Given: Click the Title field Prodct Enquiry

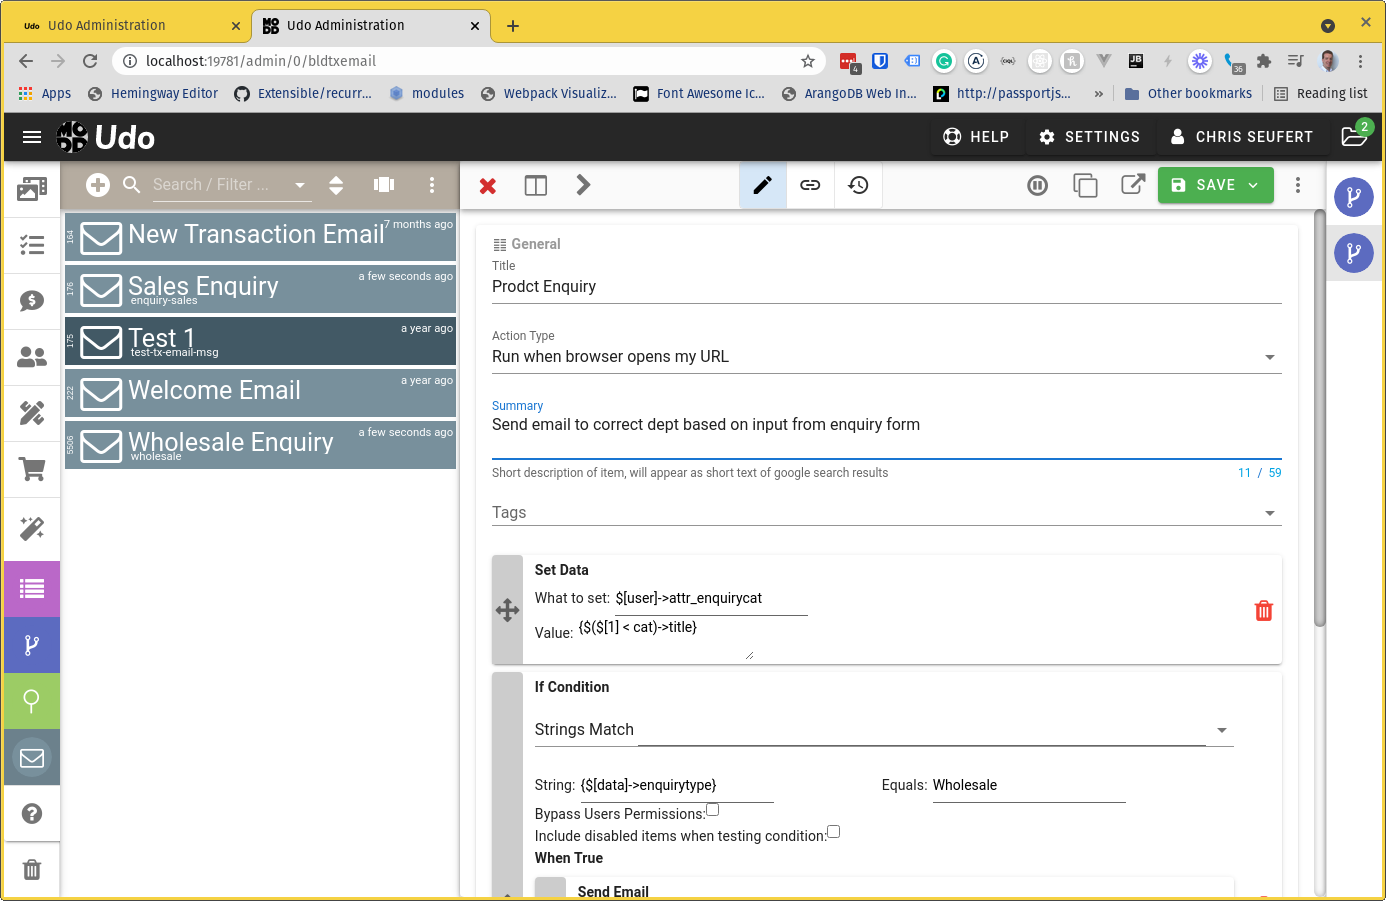Looking at the screenshot, I should (886, 287).
